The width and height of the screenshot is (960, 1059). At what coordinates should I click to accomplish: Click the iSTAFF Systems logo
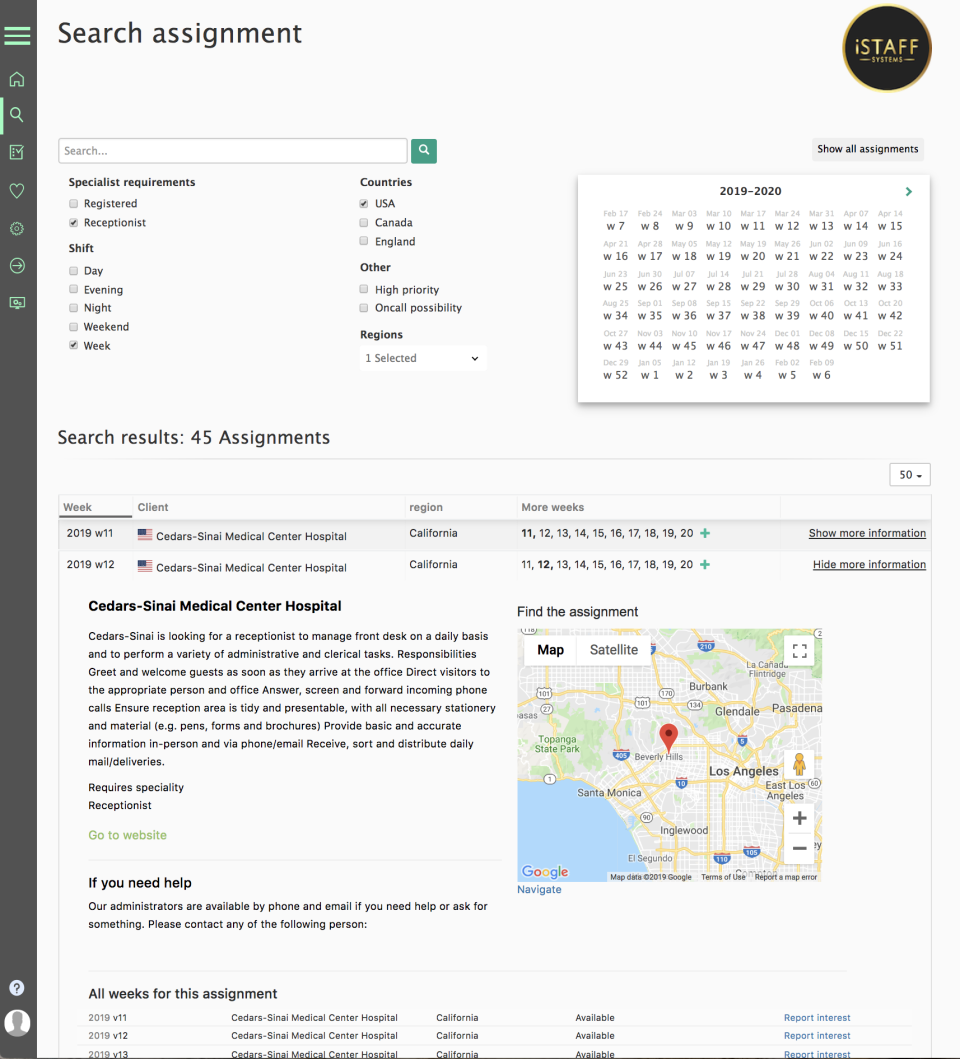click(886, 48)
